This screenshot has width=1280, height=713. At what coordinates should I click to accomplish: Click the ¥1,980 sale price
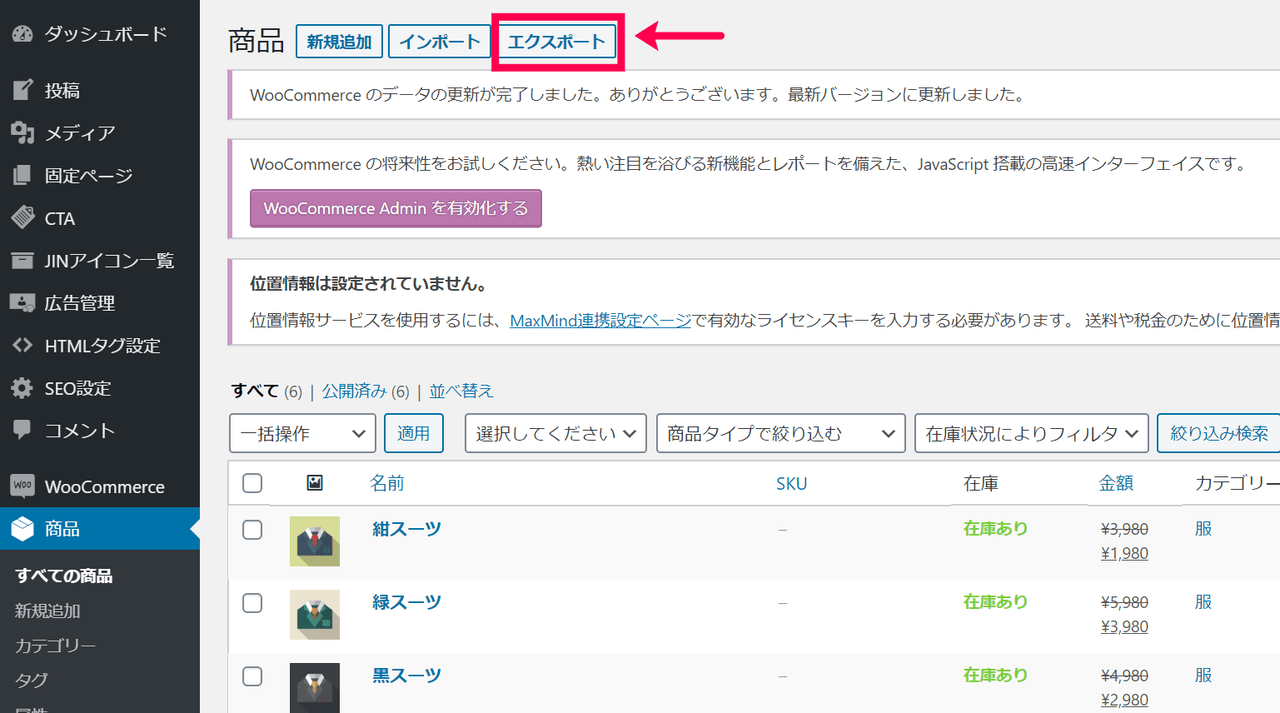1124,553
